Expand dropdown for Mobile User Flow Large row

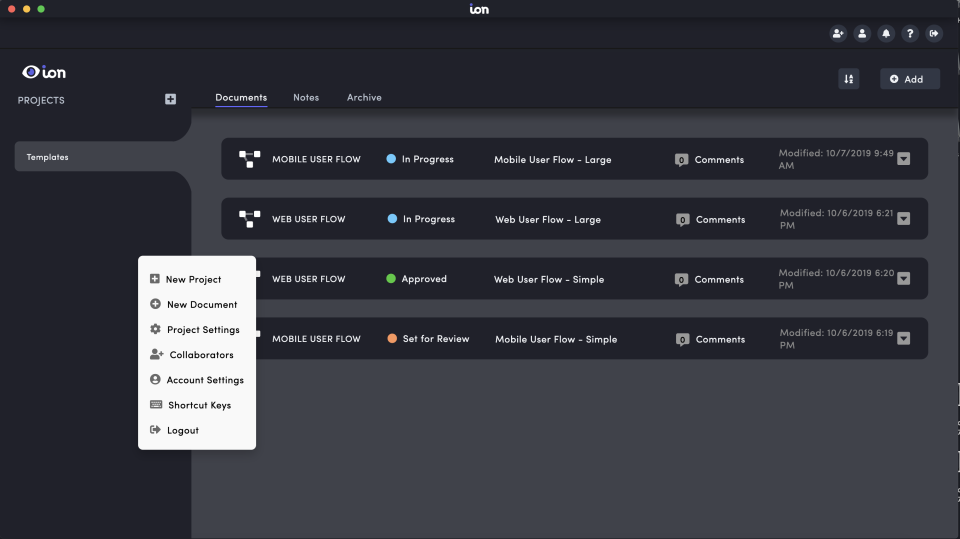[904, 159]
